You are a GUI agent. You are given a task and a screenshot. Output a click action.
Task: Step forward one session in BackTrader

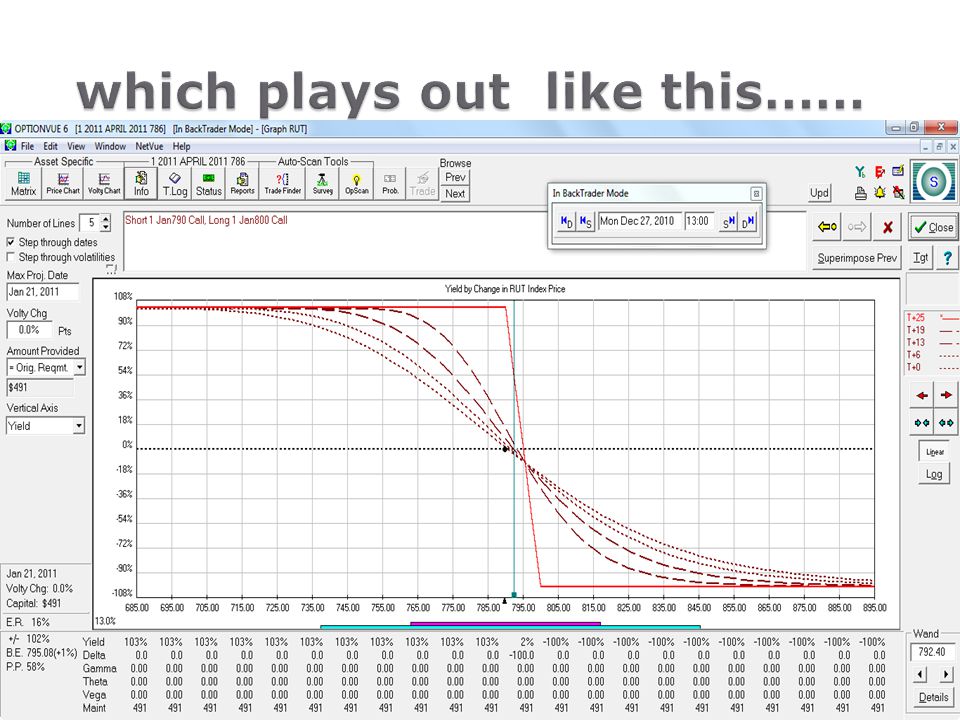point(728,222)
